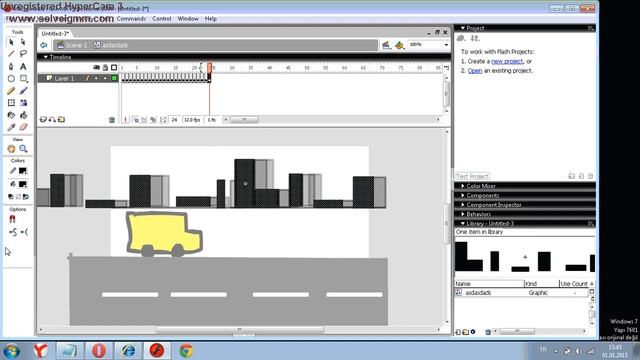640x360 pixels.
Task: Select the Paint Bucket tool
Action: point(23,115)
